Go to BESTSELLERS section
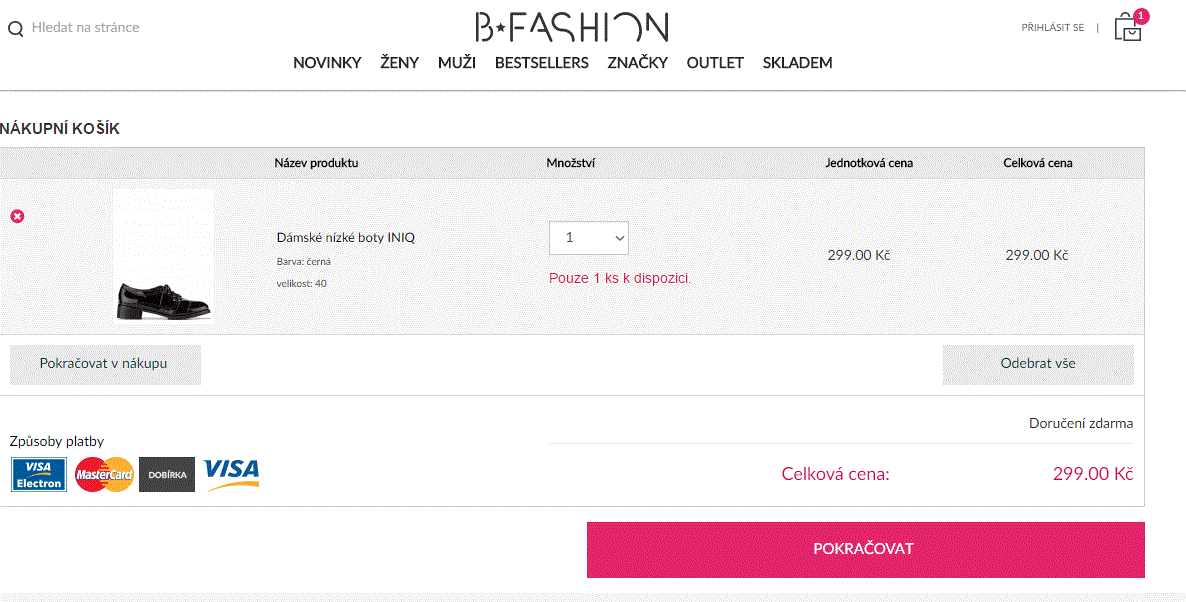This screenshot has height=602, width=1186. 542,63
